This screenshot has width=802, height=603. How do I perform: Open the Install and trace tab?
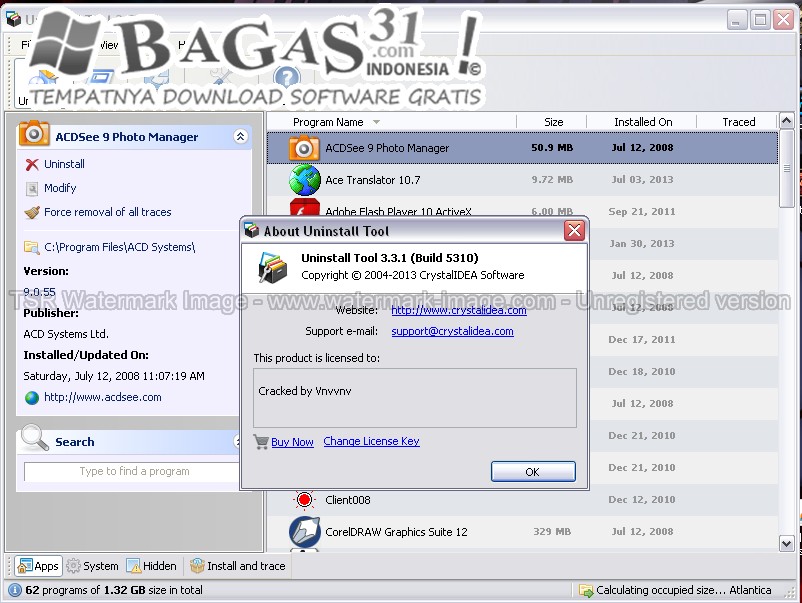click(x=237, y=566)
